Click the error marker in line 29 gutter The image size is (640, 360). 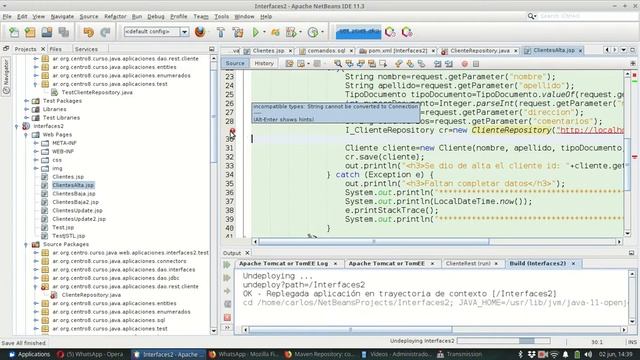[232, 131]
